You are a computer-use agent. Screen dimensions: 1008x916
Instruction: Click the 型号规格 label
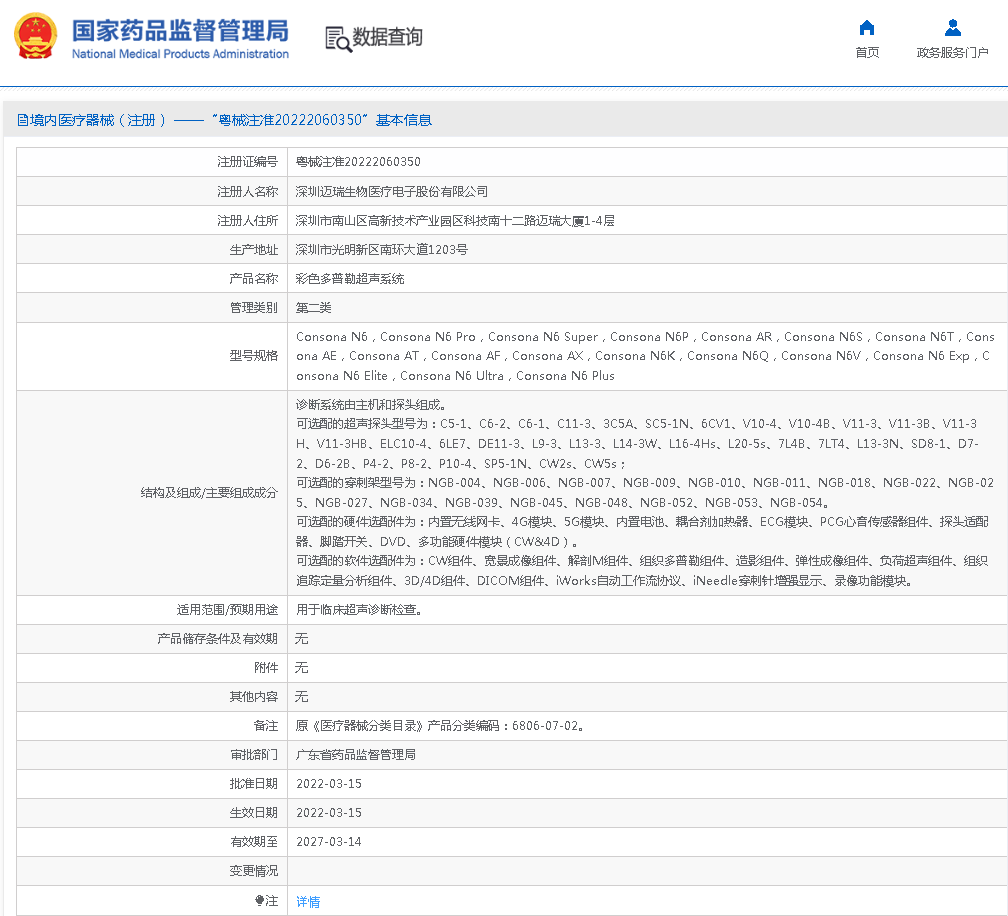[254, 355]
